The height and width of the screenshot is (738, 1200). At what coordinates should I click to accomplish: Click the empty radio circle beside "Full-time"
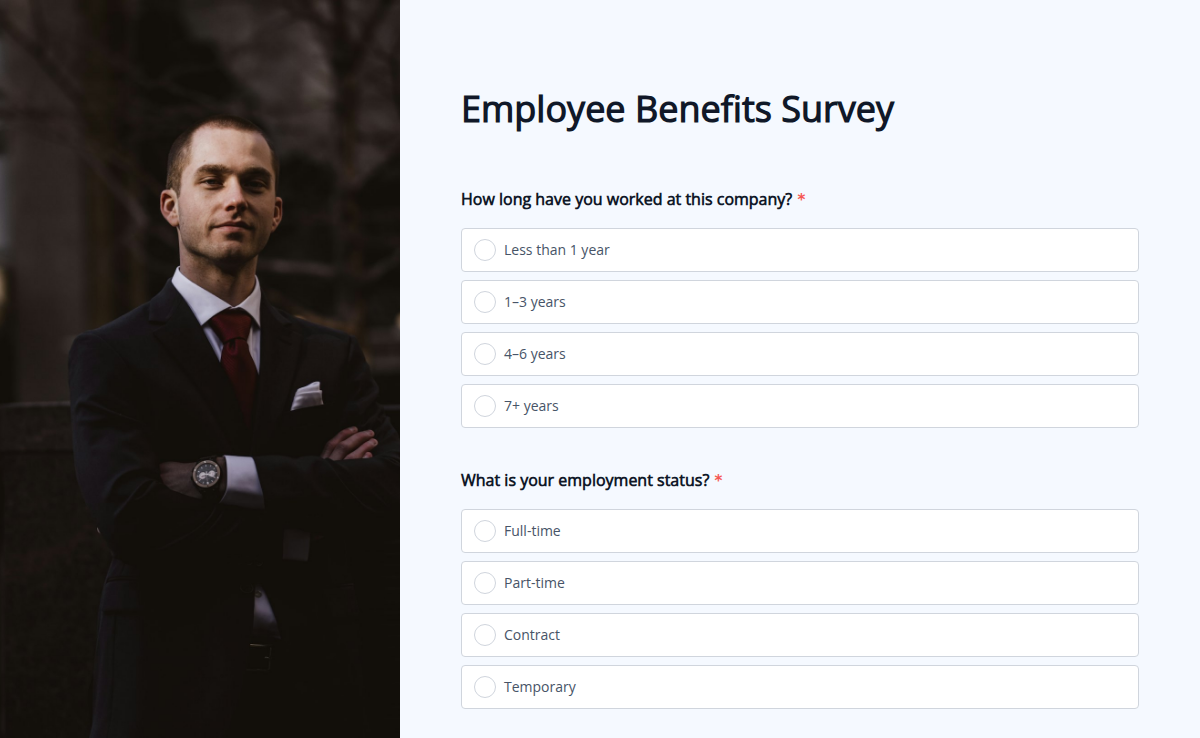coord(485,531)
